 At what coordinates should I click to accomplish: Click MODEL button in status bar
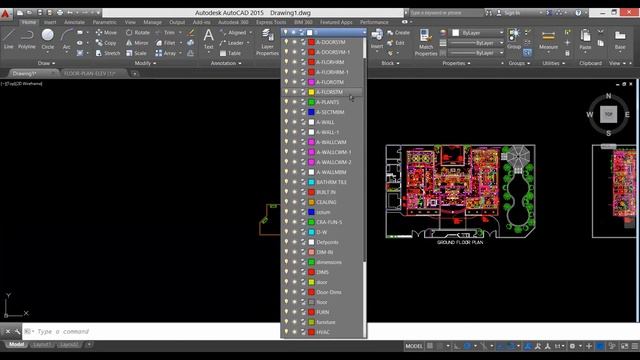tap(414, 346)
